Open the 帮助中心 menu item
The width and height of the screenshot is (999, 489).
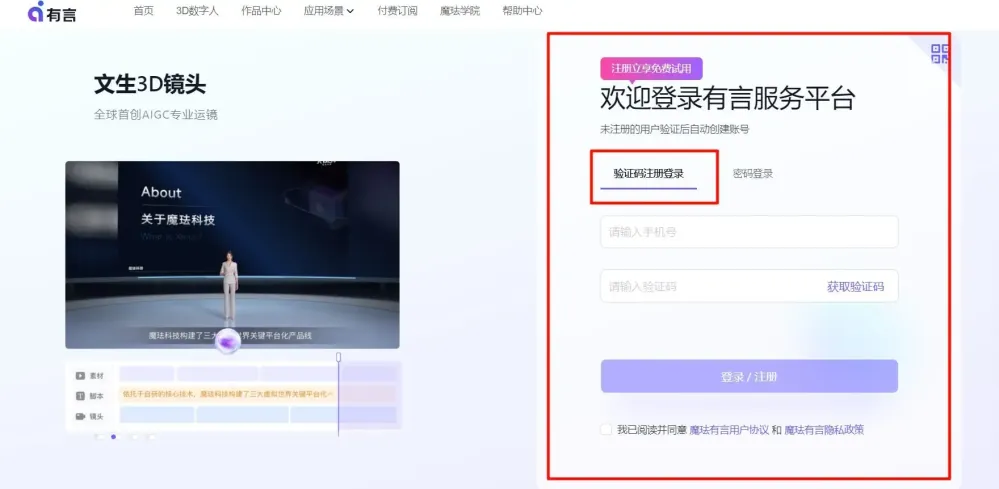point(522,11)
